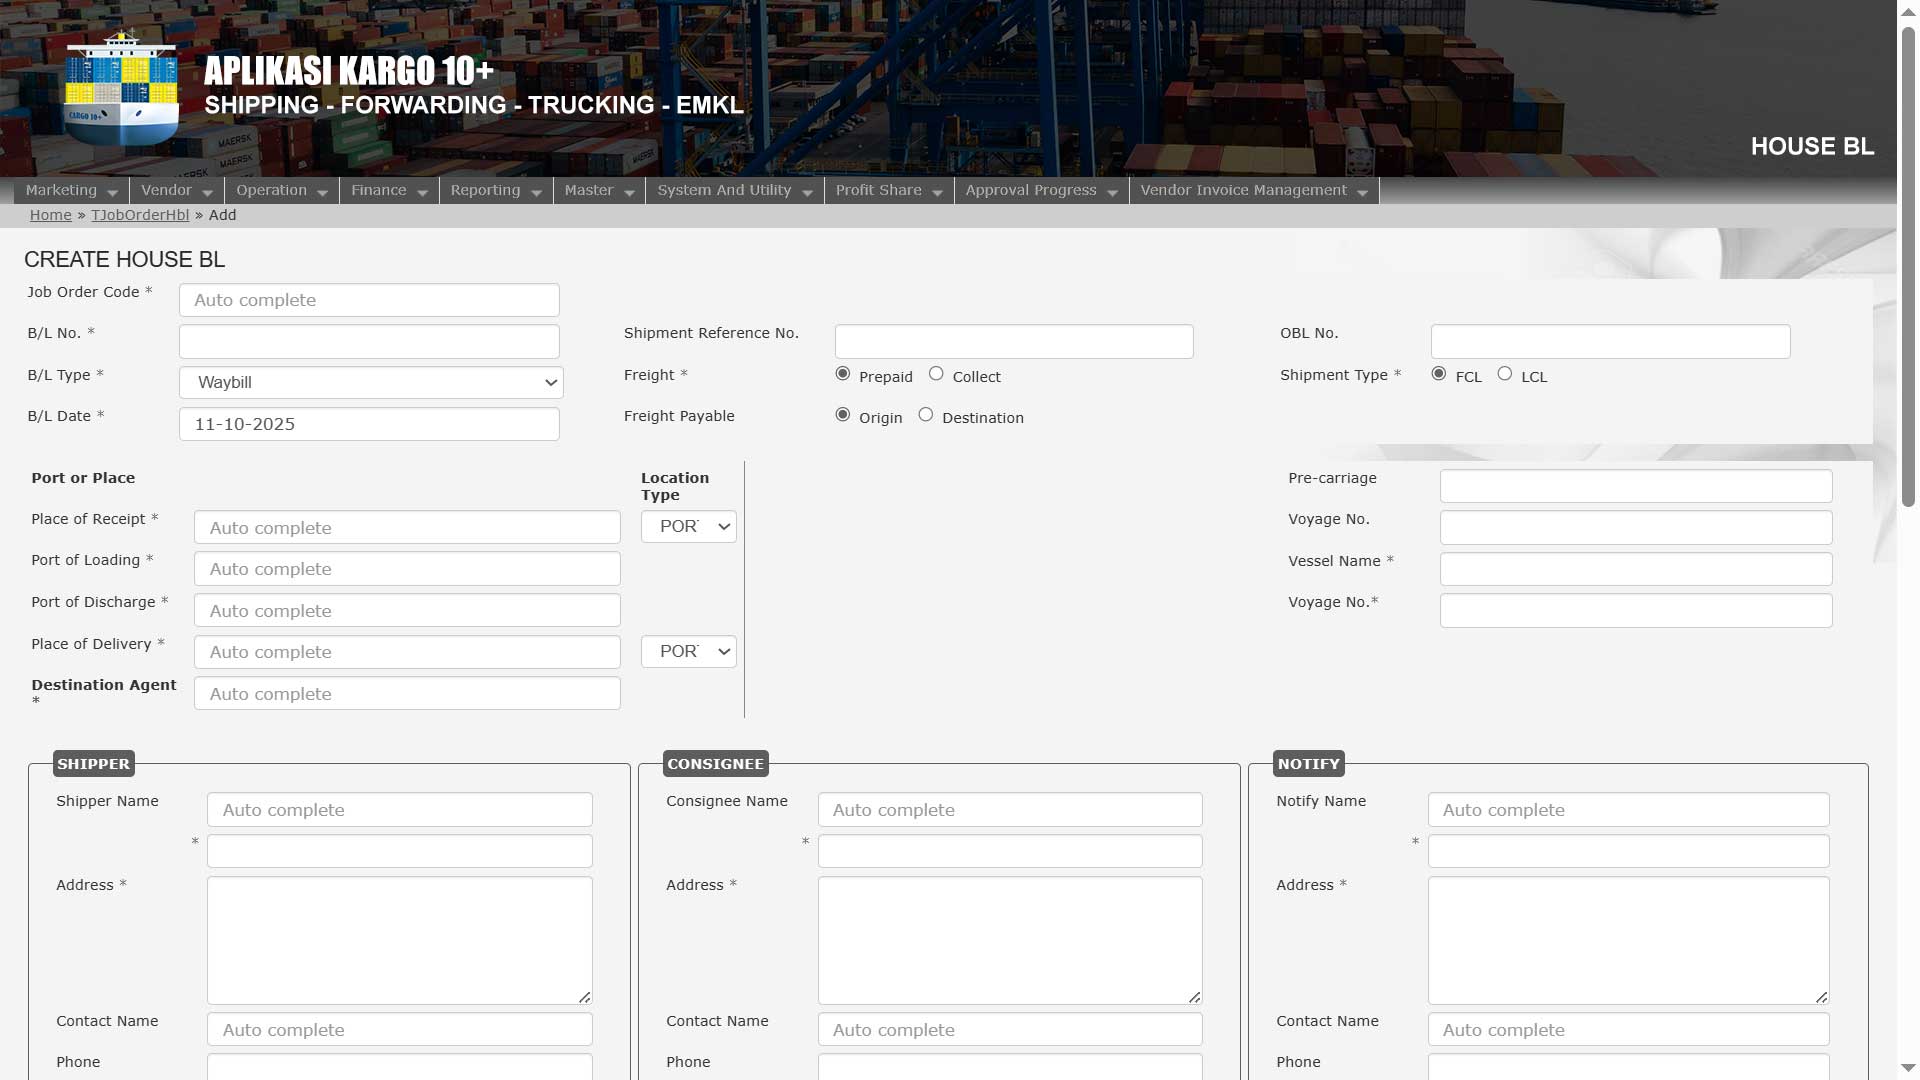1920x1080 pixels.
Task: Focus the Job Order Code field
Action: (369, 300)
